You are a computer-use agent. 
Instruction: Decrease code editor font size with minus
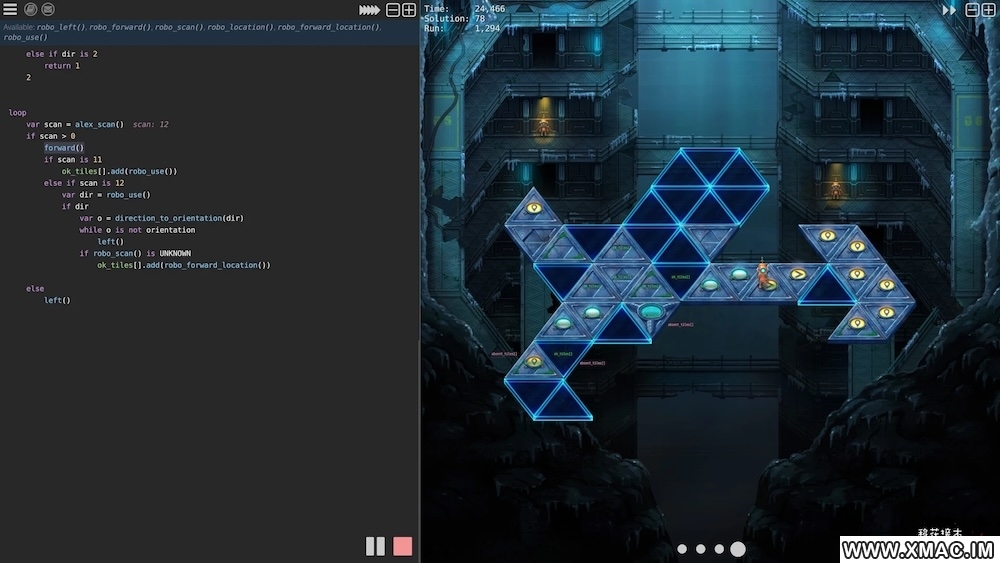pos(393,10)
